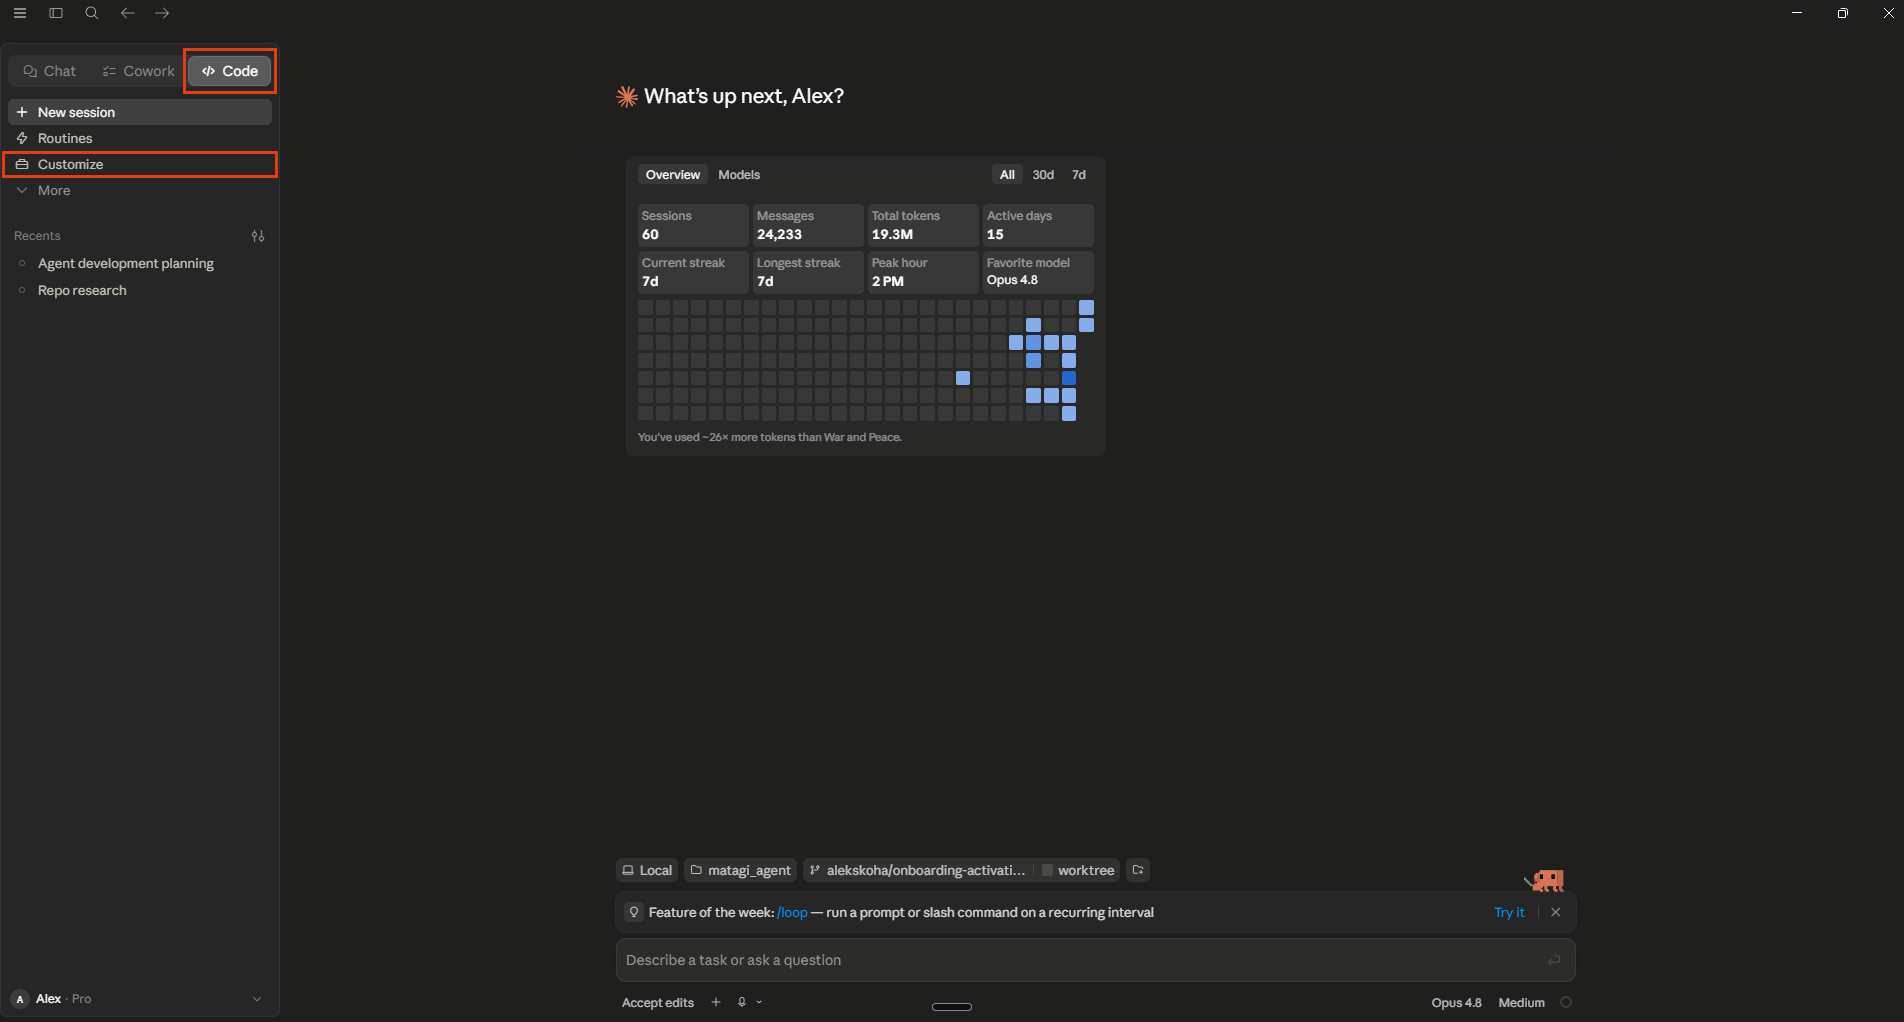Click the Total tokens 19.3M card
The height and width of the screenshot is (1022, 1904).
pos(923,225)
